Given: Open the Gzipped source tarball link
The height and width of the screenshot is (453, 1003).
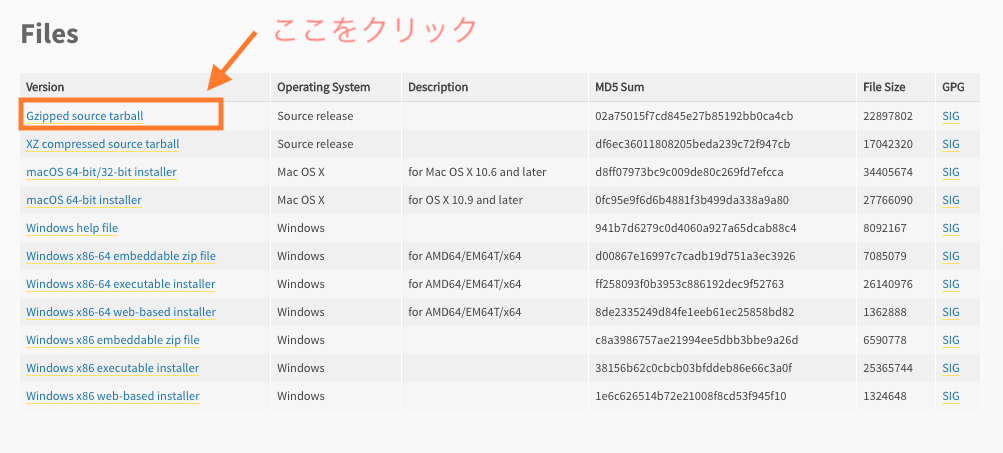Looking at the screenshot, I should click(x=84, y=116).
